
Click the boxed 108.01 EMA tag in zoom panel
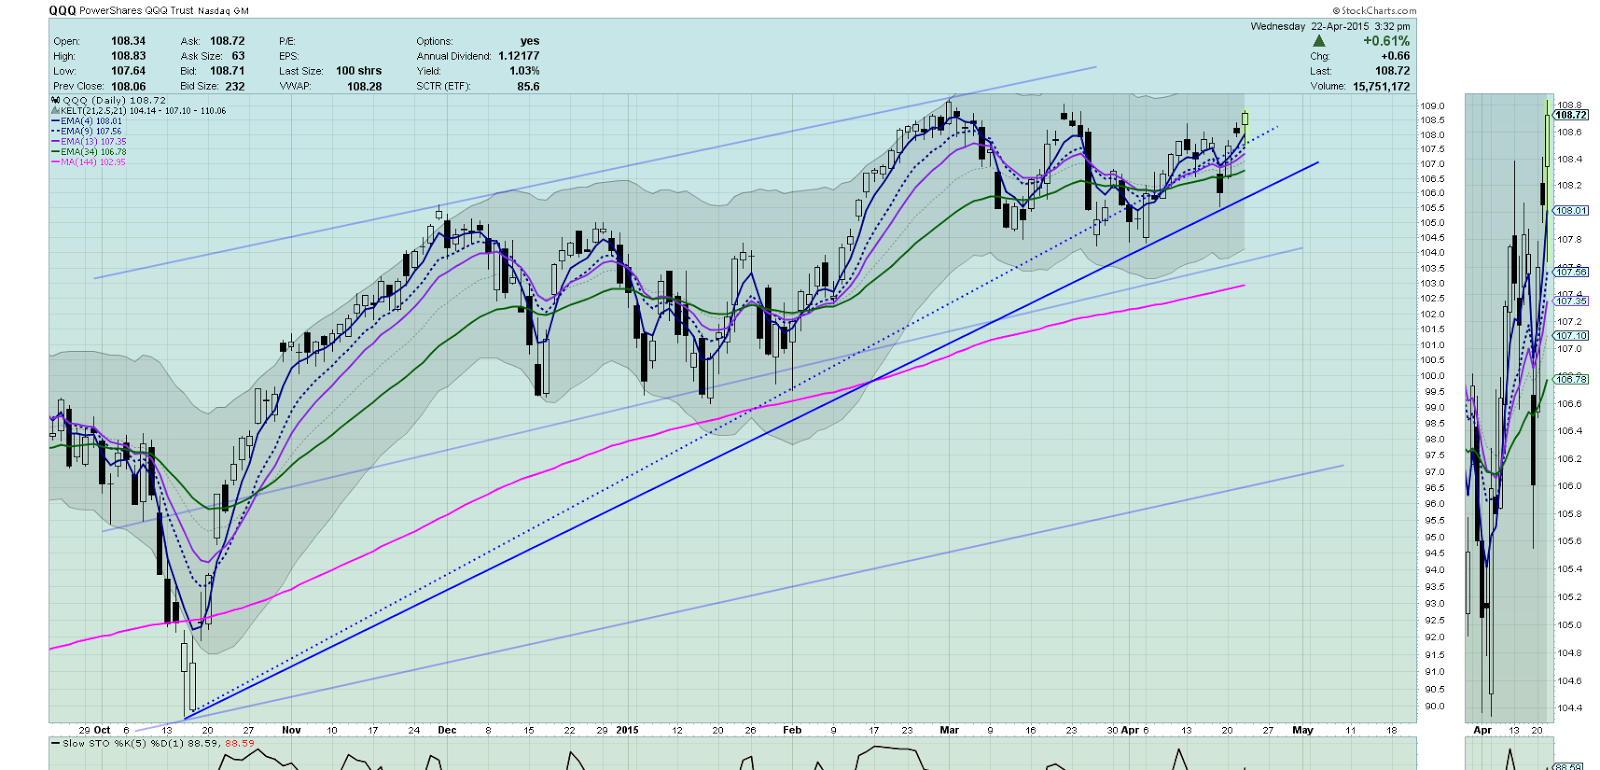point(1571,211)
